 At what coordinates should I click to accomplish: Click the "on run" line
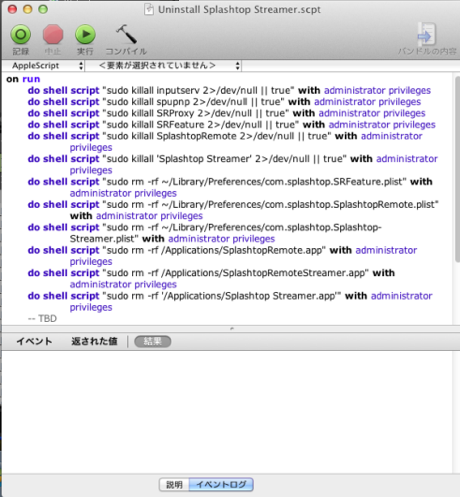click(x=23, y=79)
